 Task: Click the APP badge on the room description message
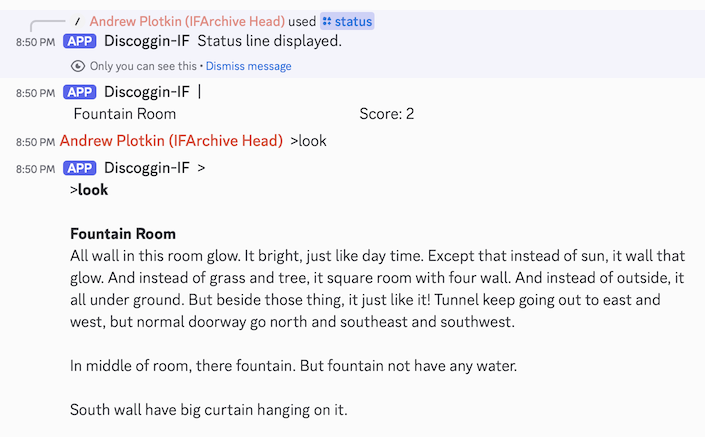coord(80,168)
